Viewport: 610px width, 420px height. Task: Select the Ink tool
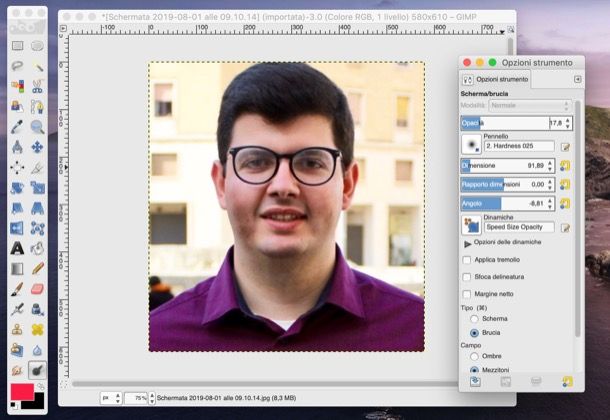(37, 309)
